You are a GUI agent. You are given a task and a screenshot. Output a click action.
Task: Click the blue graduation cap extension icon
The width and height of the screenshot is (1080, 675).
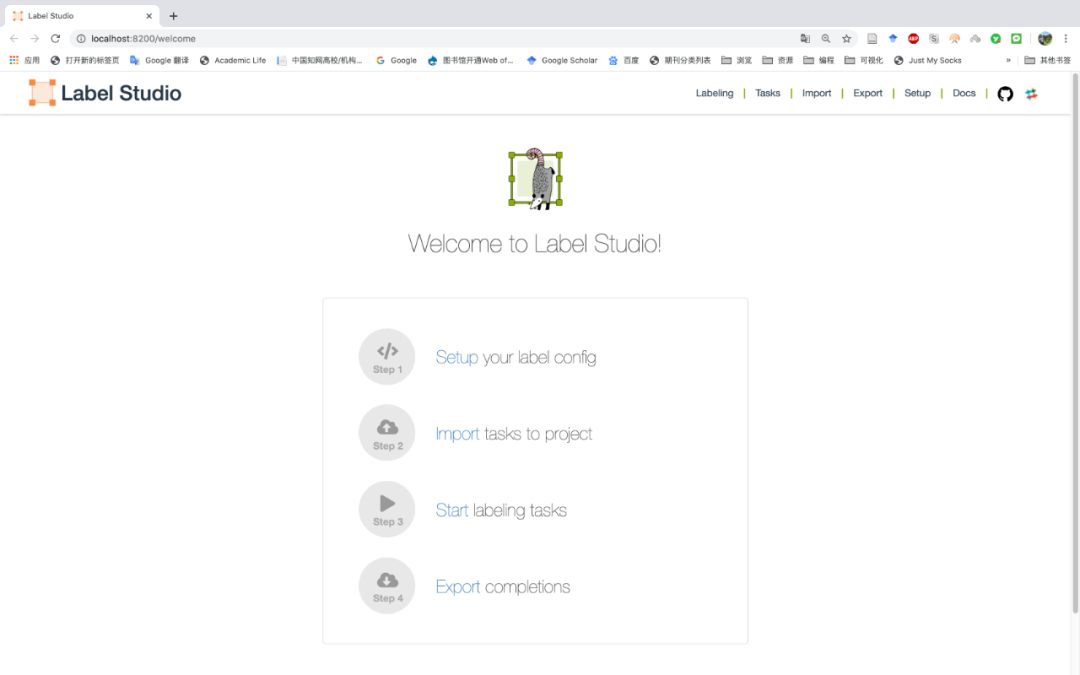[x=893, y=39]
